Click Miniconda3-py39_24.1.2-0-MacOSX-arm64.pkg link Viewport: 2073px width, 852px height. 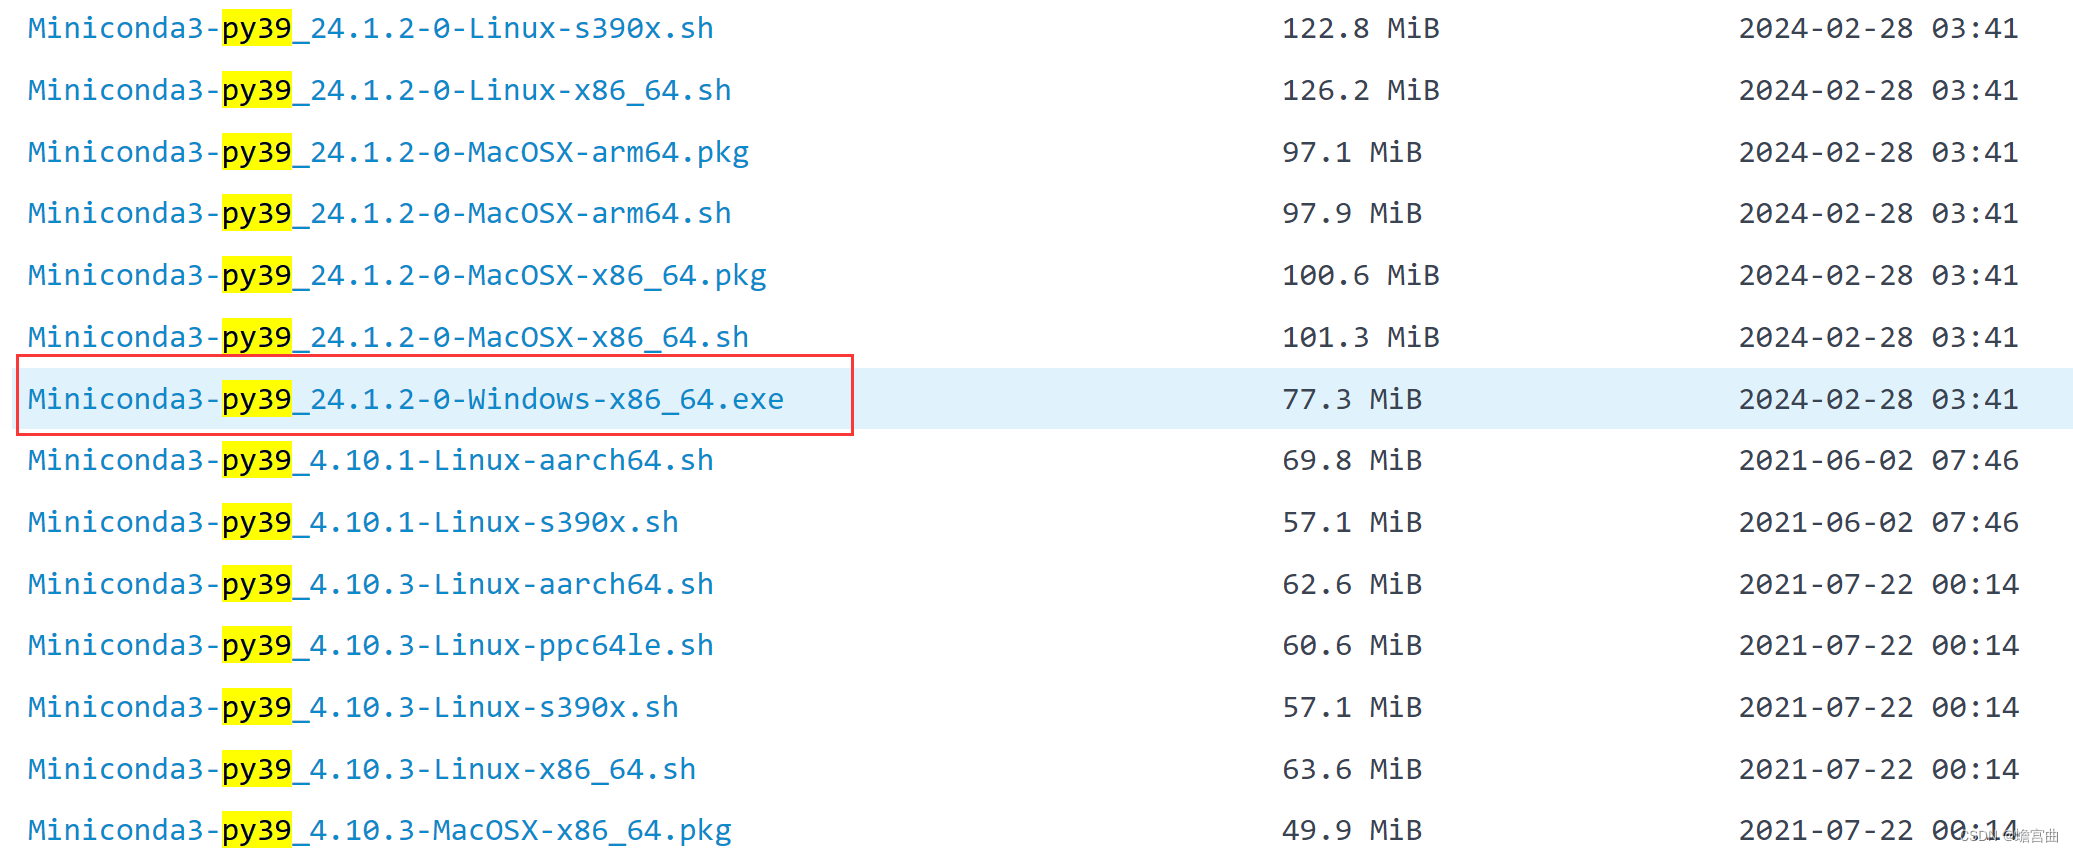388,153
